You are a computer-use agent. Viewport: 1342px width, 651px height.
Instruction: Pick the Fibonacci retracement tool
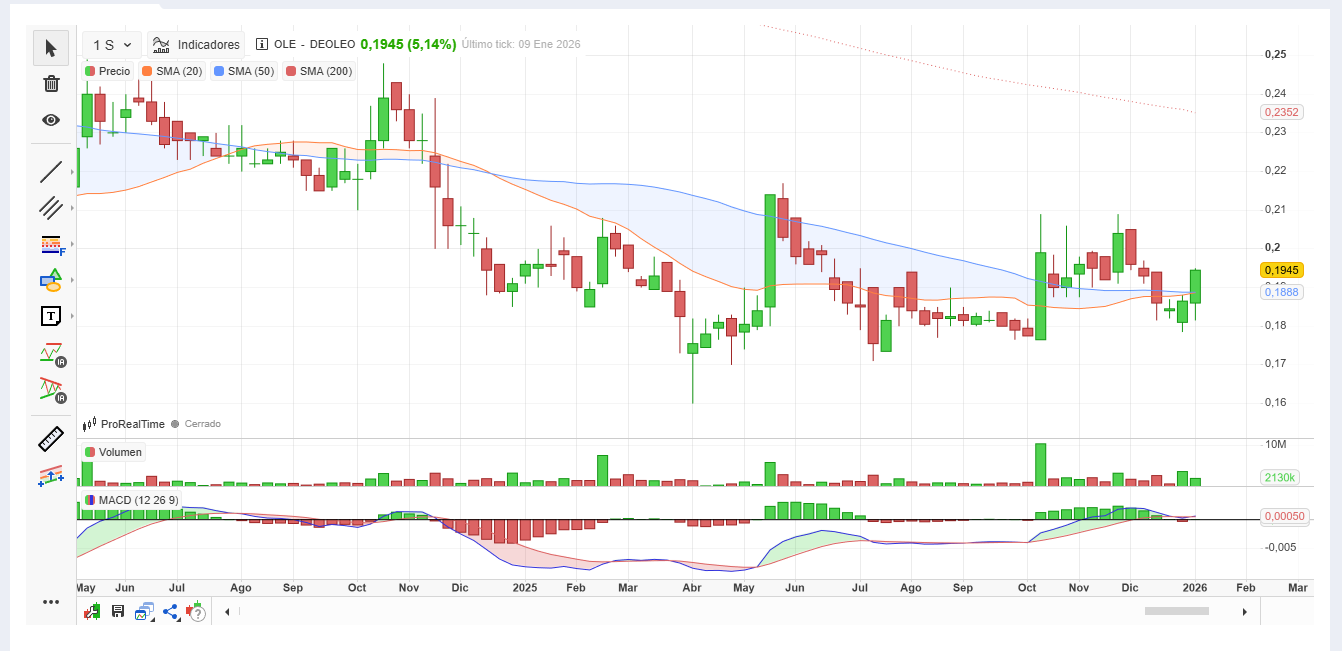coord(51,245)
